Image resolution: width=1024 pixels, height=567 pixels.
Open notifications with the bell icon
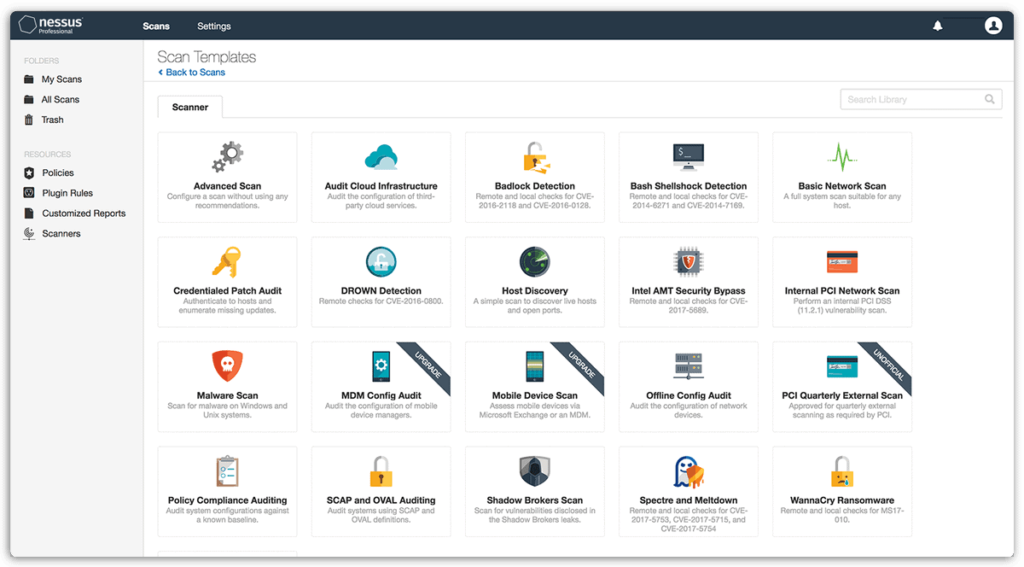click(937, 26)
